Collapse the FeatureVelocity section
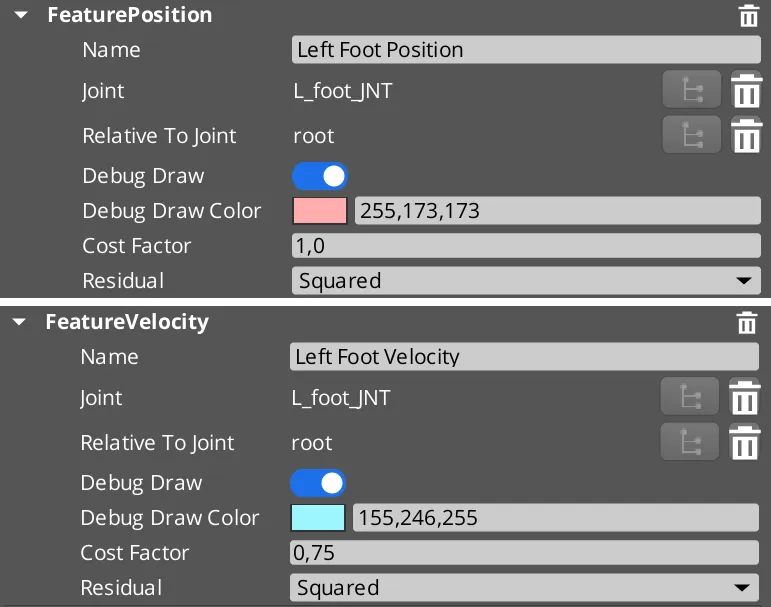771x607 pixels. [19, 322]
